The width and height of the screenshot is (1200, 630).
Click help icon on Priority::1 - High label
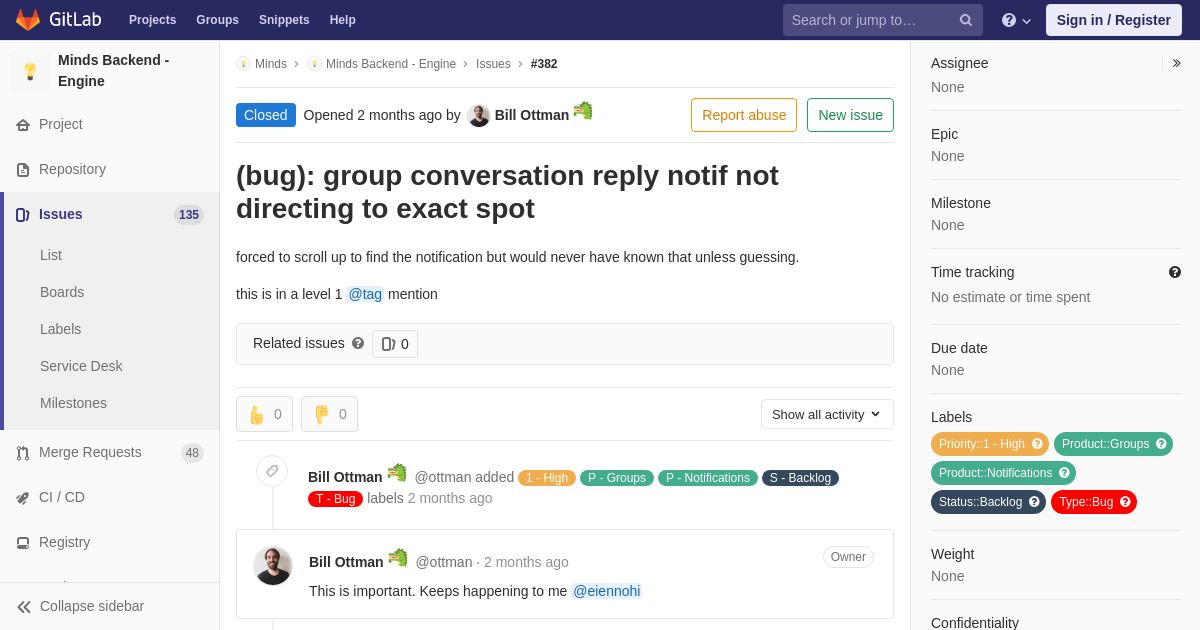(x=1037, y=444)
